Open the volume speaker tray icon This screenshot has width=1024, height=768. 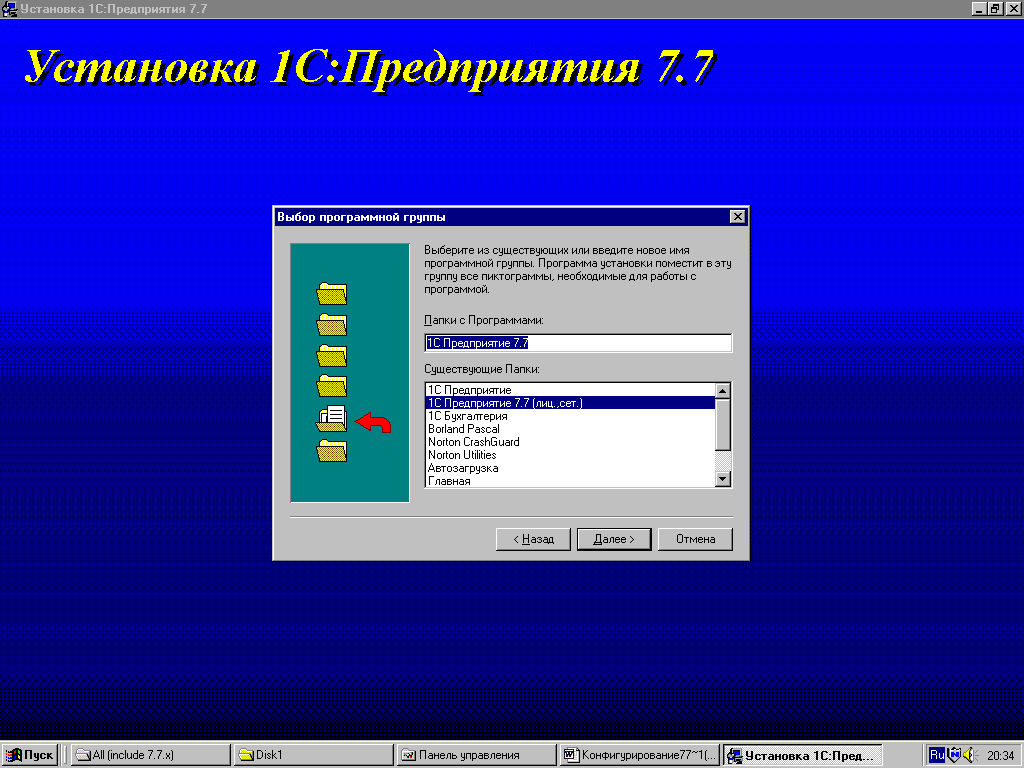969,755
